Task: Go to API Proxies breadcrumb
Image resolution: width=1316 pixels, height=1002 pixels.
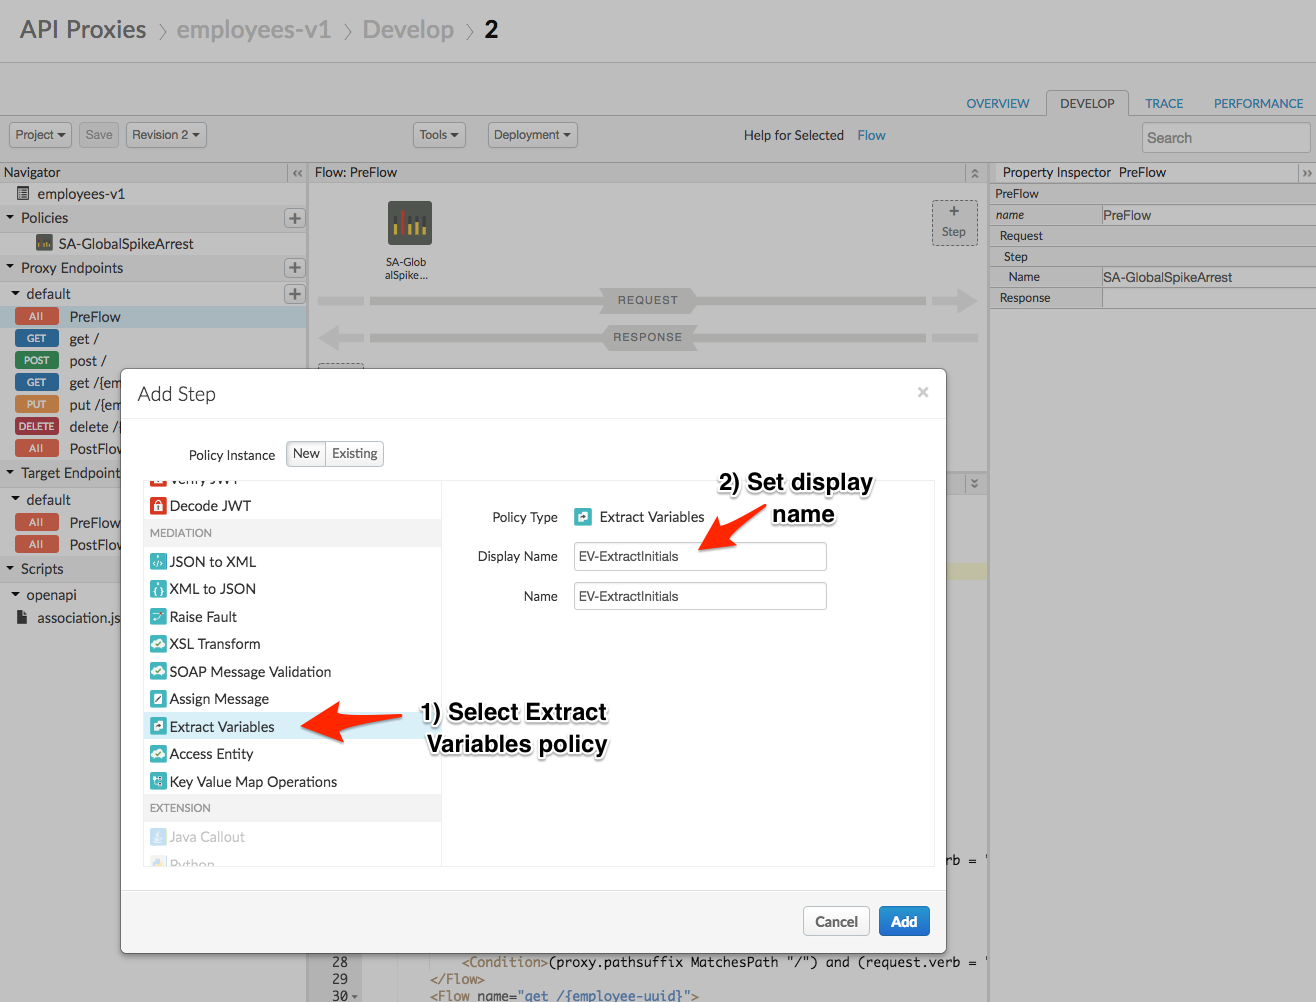Action: pos(83,30)
